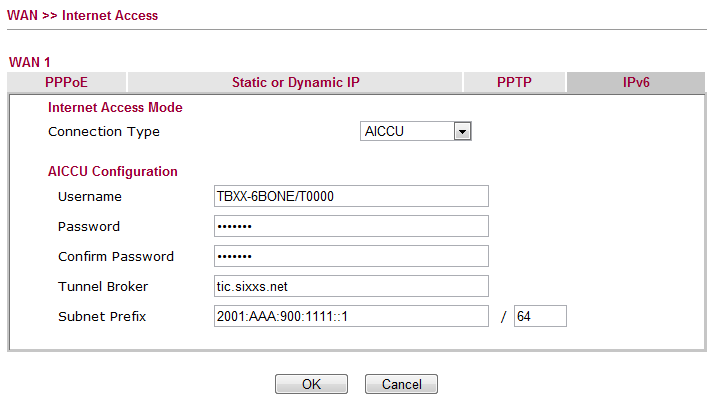Viewport: 717px width, 405px height.
Task: Switch to the PPPoE tab
Action: pyautogui.click(x=66, y=82)
